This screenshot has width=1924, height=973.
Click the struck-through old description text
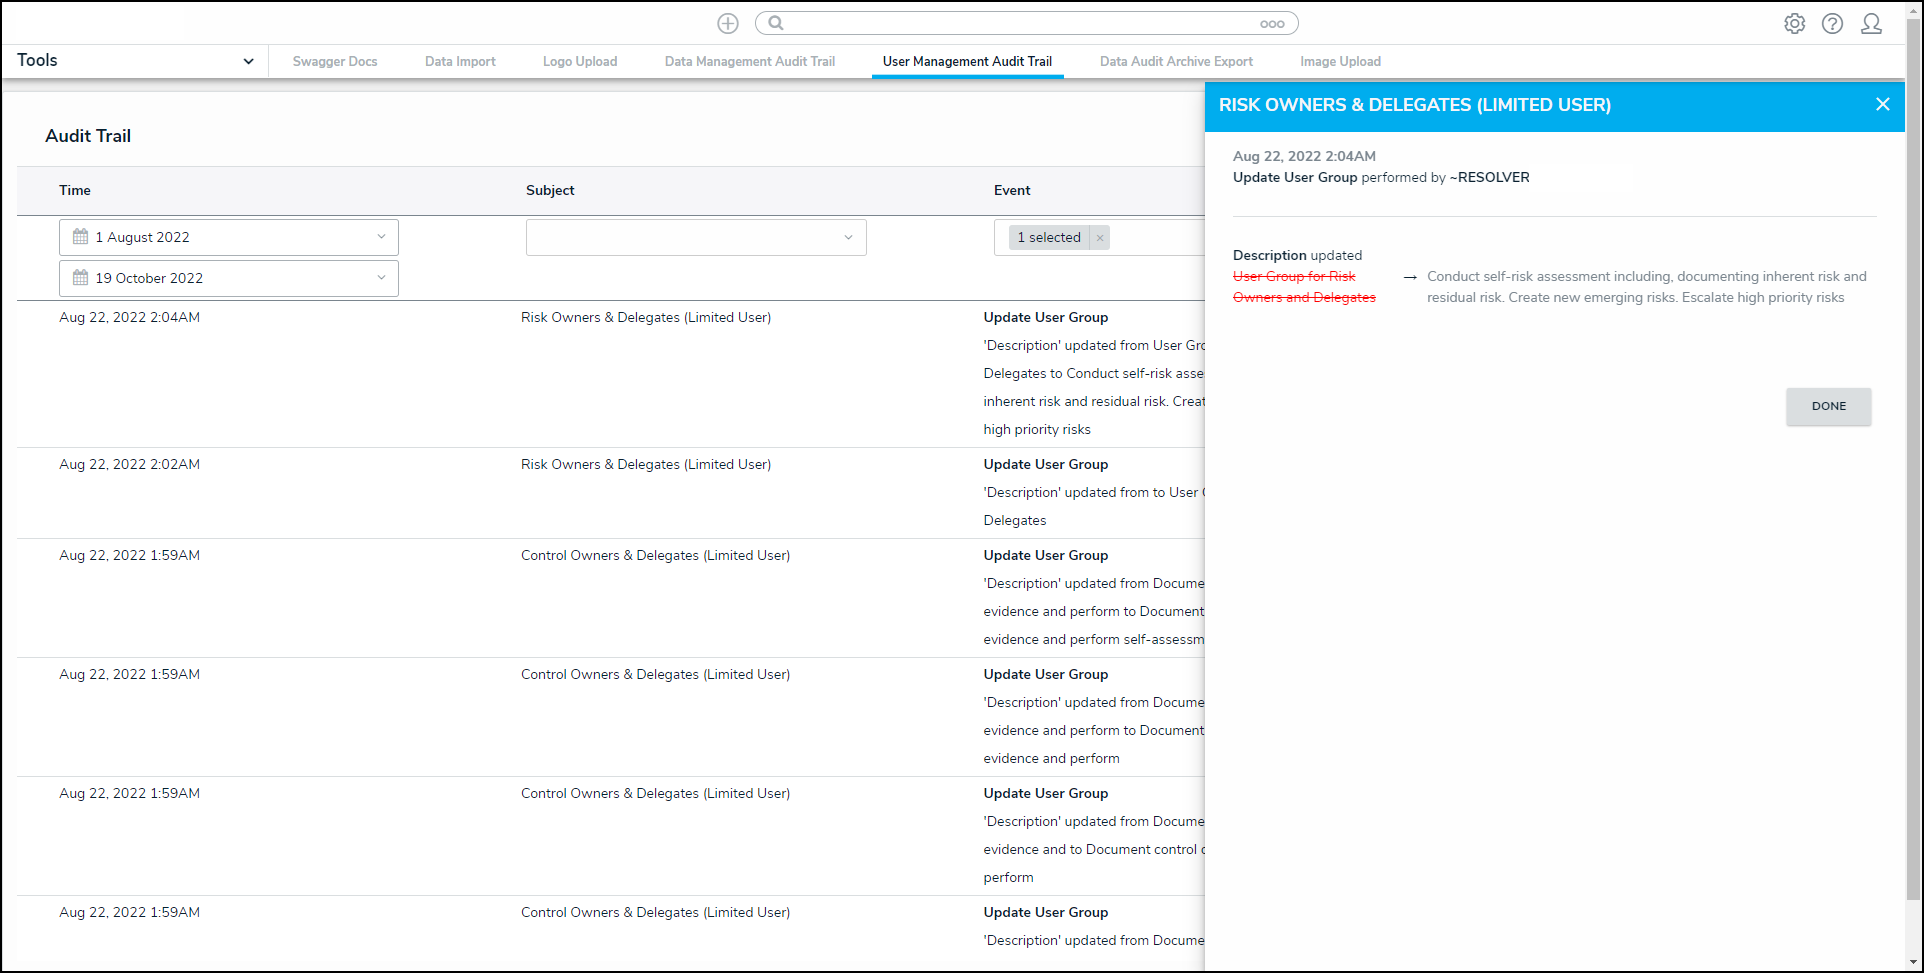click(x=1304, y=287)
